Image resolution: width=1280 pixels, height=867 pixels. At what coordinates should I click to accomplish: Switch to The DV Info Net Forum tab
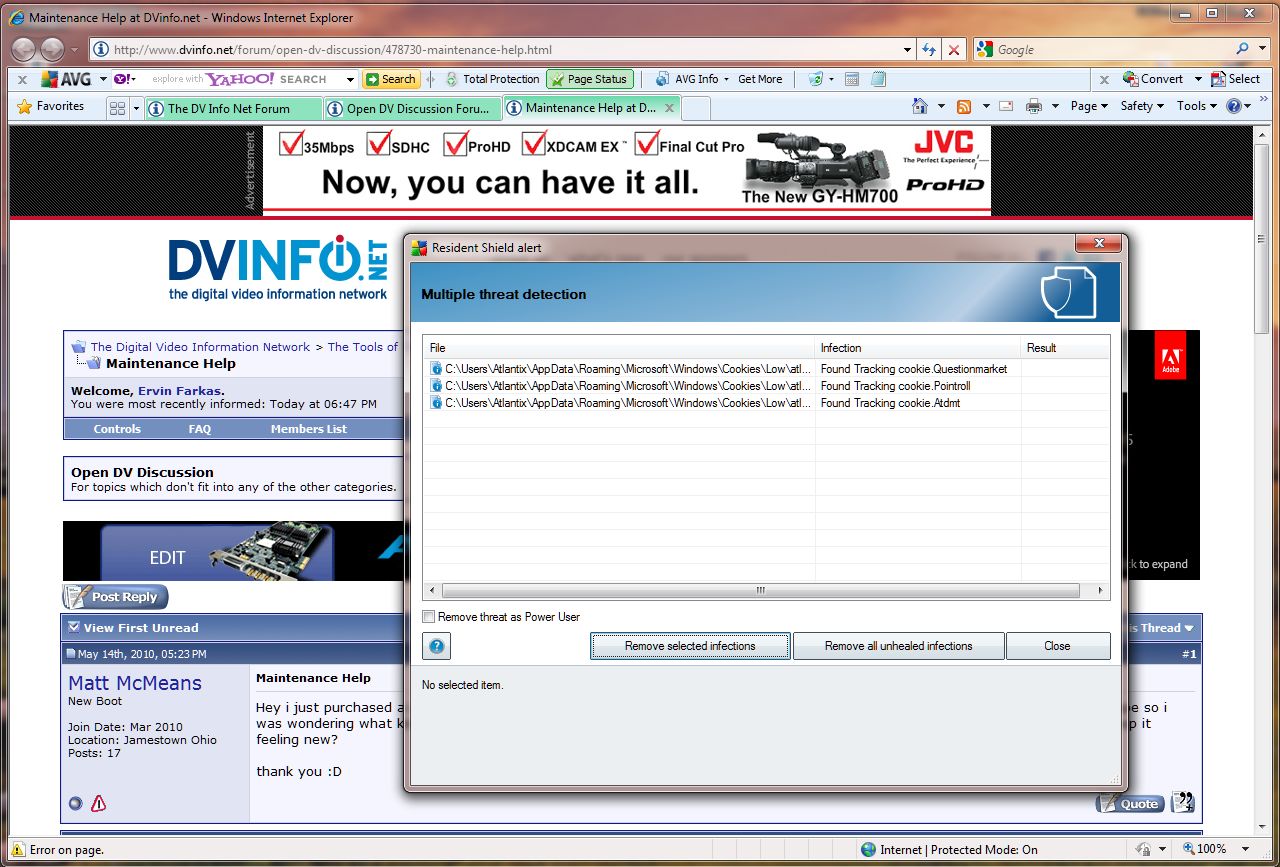pyautogui.click(x=232, y=108)
